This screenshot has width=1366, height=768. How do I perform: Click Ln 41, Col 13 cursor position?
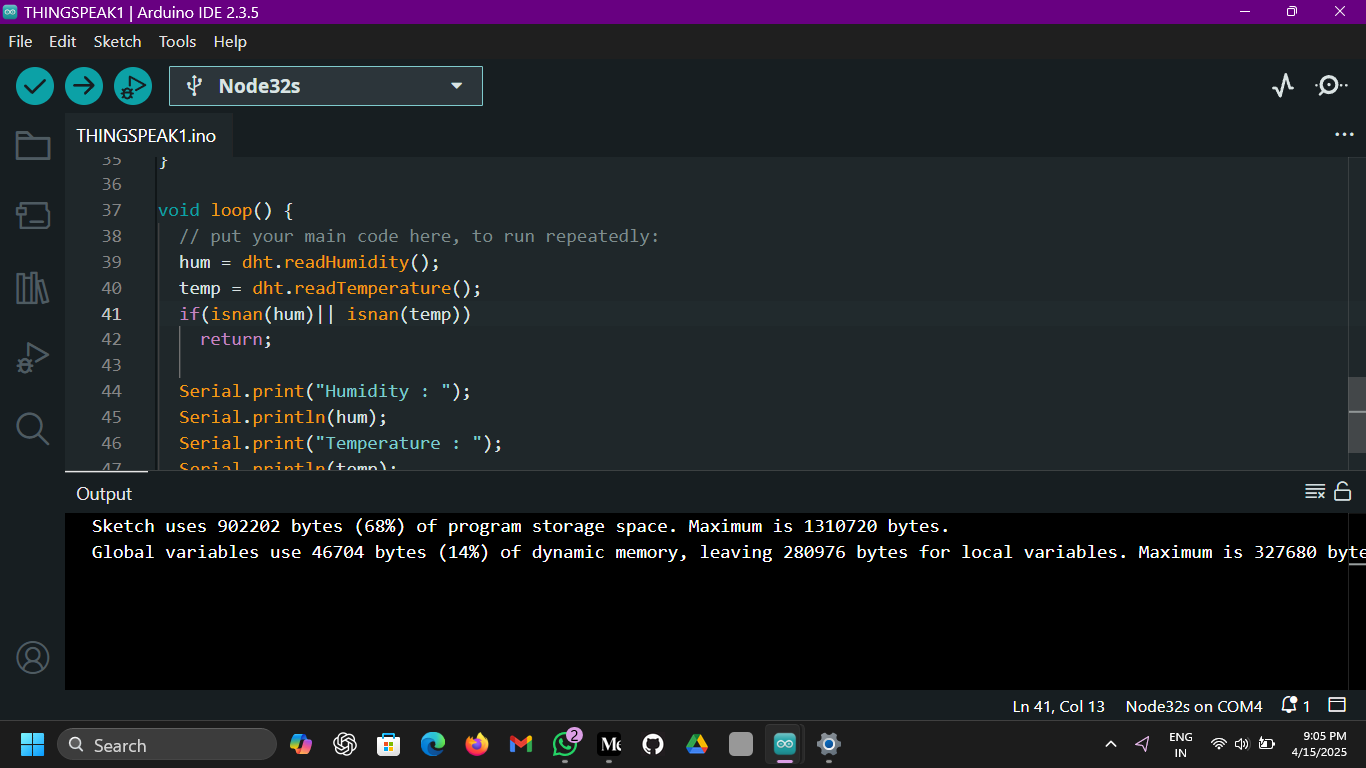1058,706
